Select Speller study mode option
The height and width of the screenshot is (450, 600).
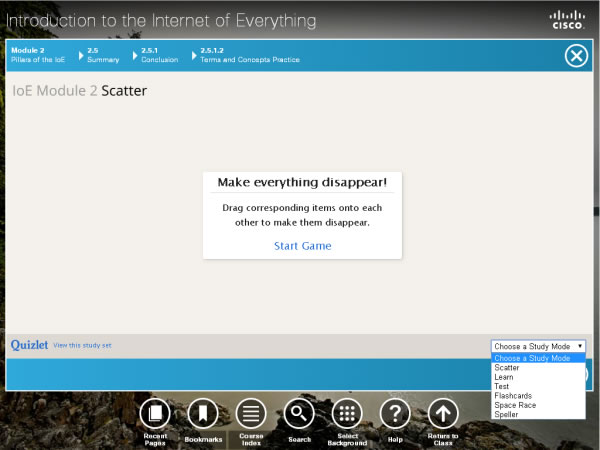(507, 414)
